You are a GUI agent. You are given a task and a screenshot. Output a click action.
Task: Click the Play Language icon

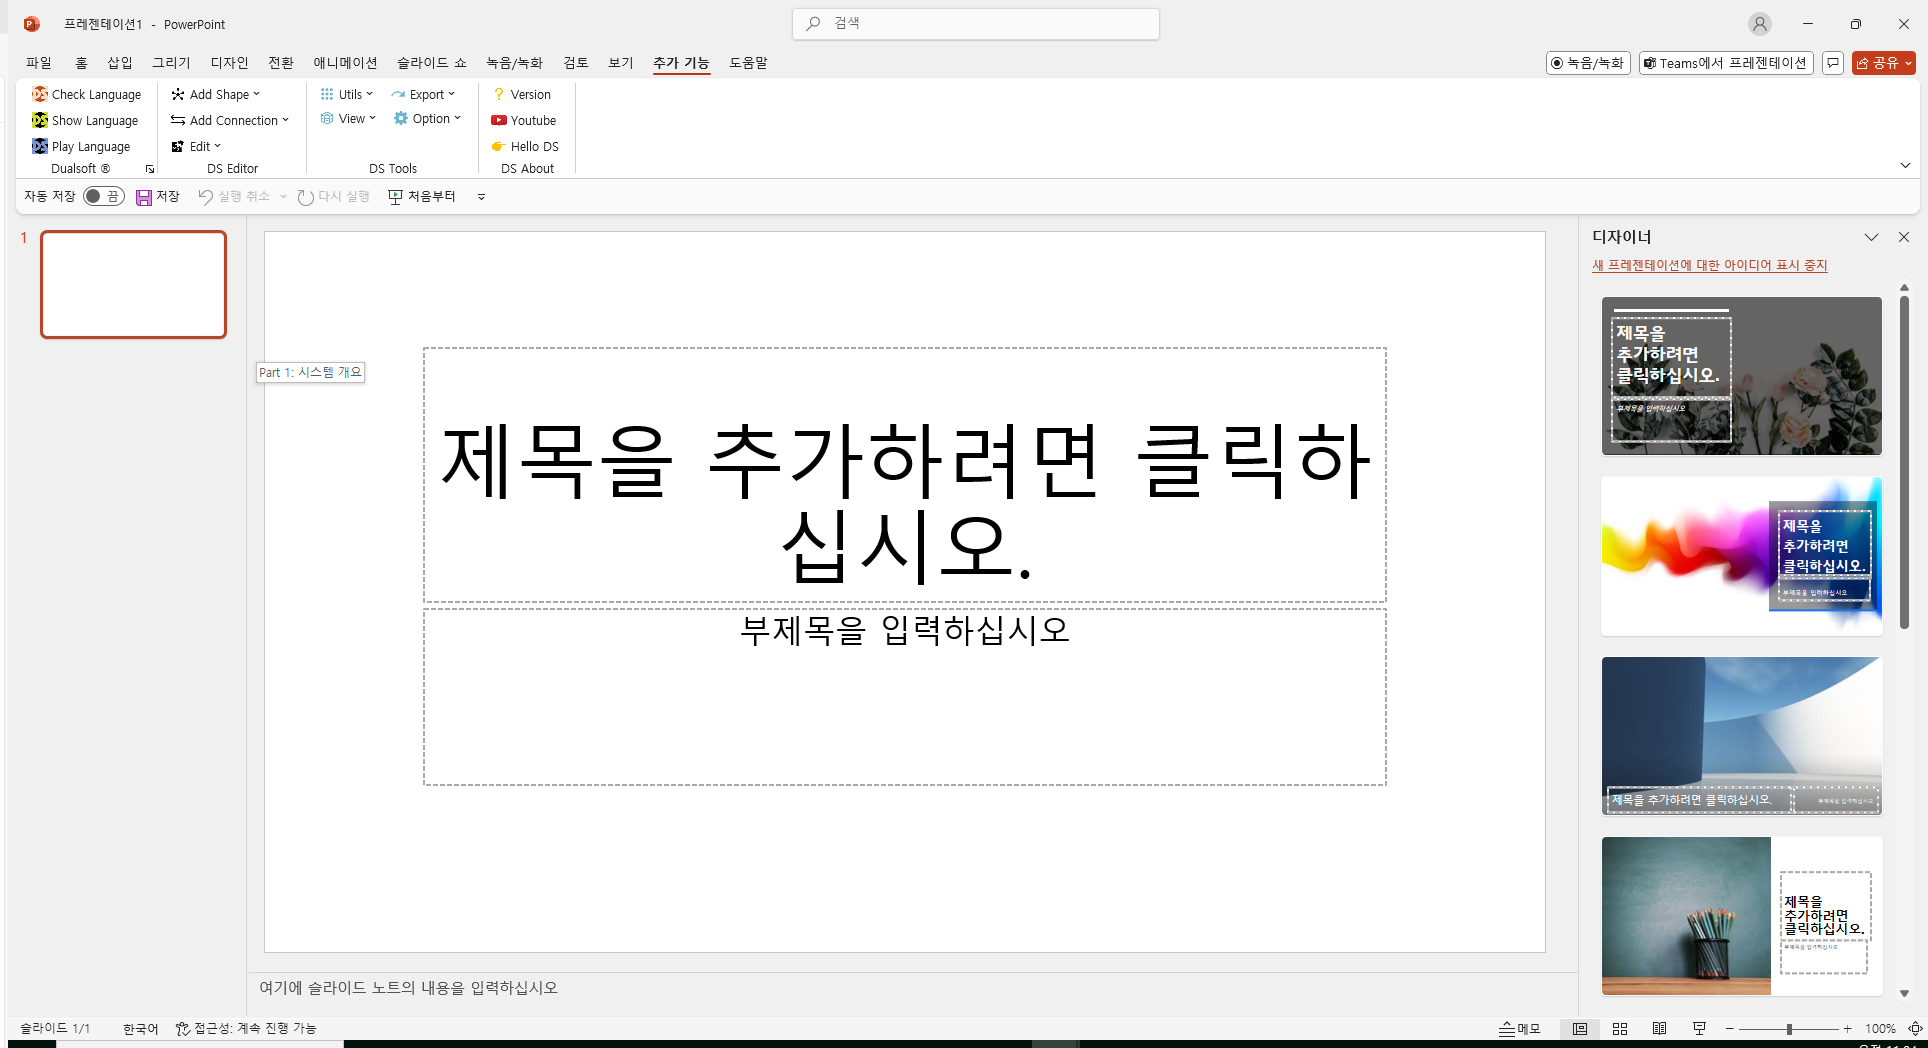pyautogui.click(x=40, y=146)
